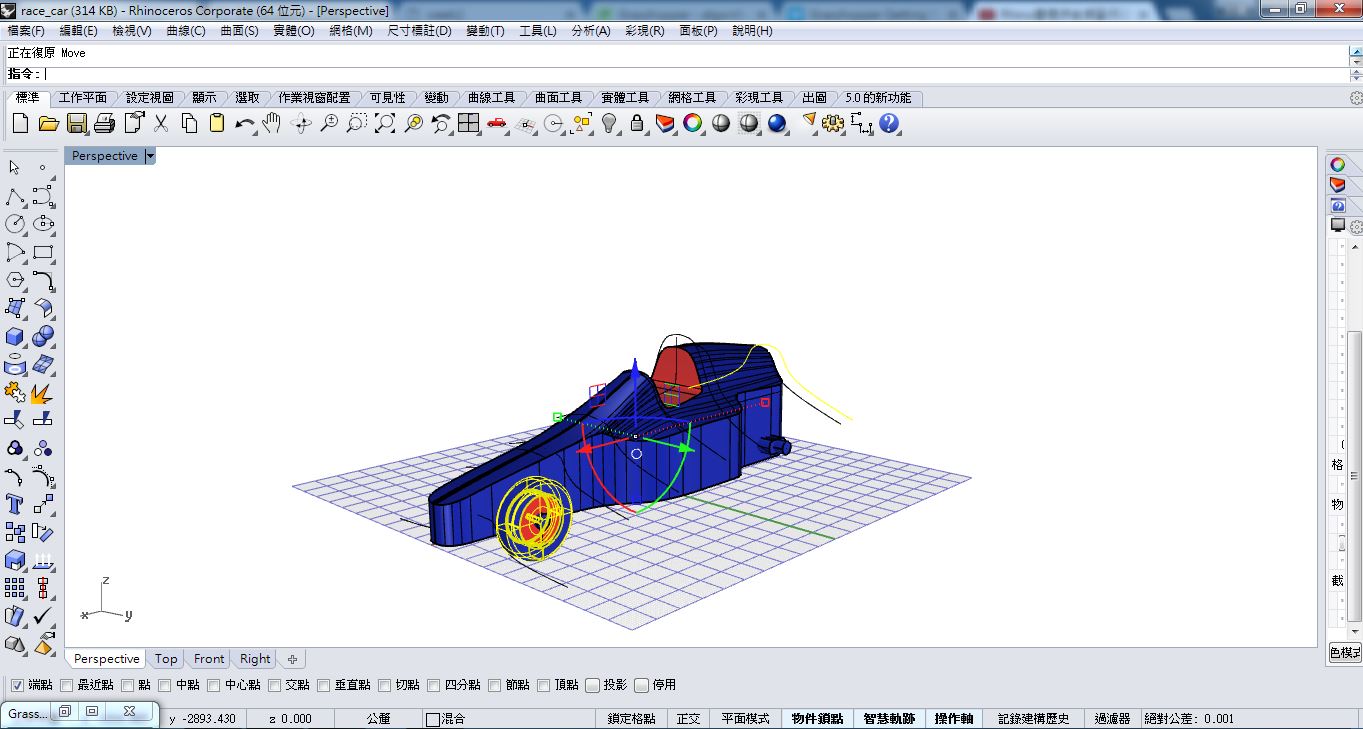Open the Perspective viewport title dropdown arrow
The image size is (1363, 729).
click(150, 156)
